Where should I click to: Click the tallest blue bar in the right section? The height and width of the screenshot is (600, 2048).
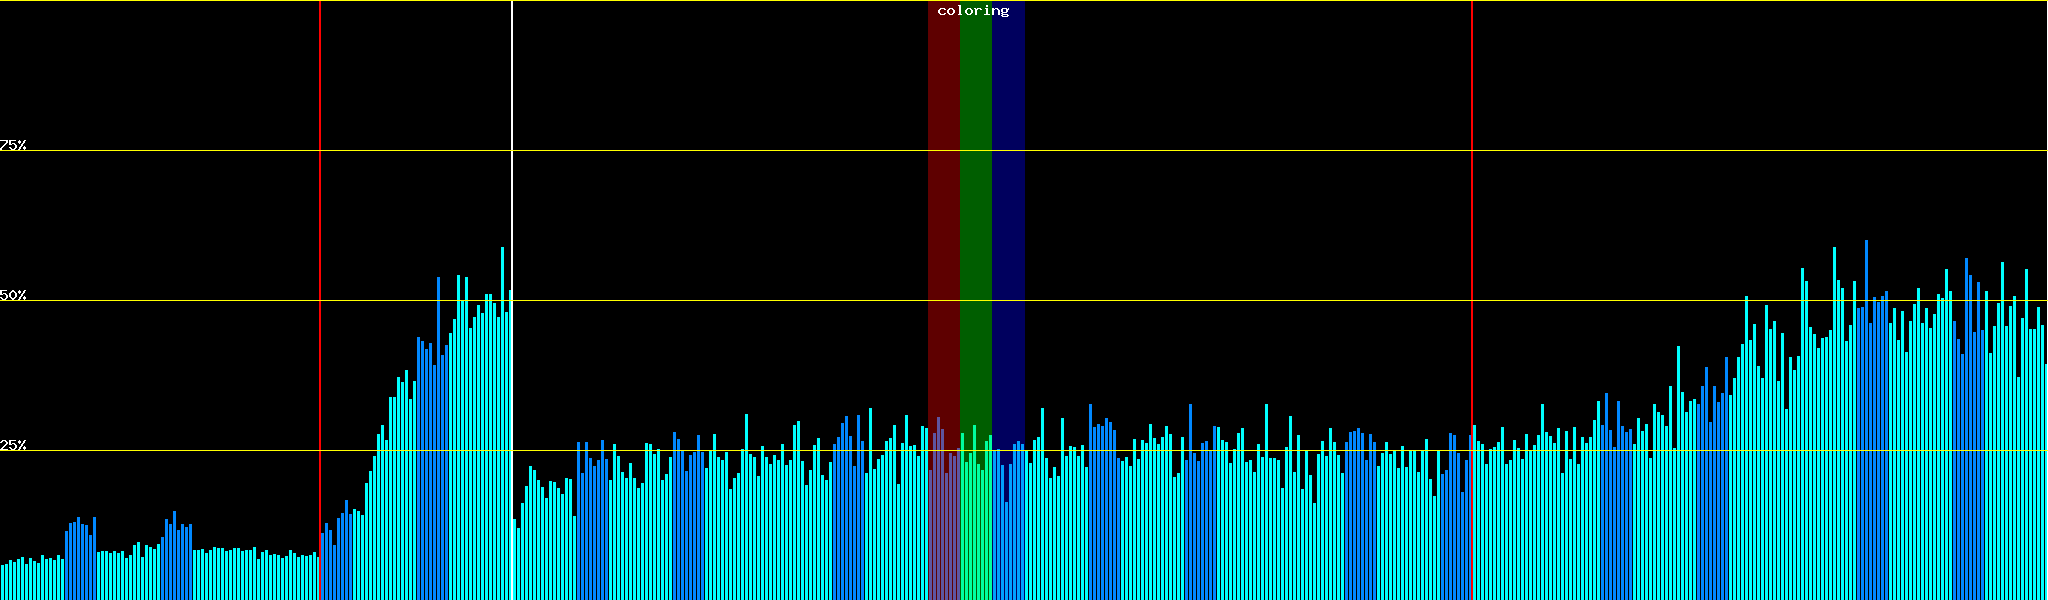1866,400
